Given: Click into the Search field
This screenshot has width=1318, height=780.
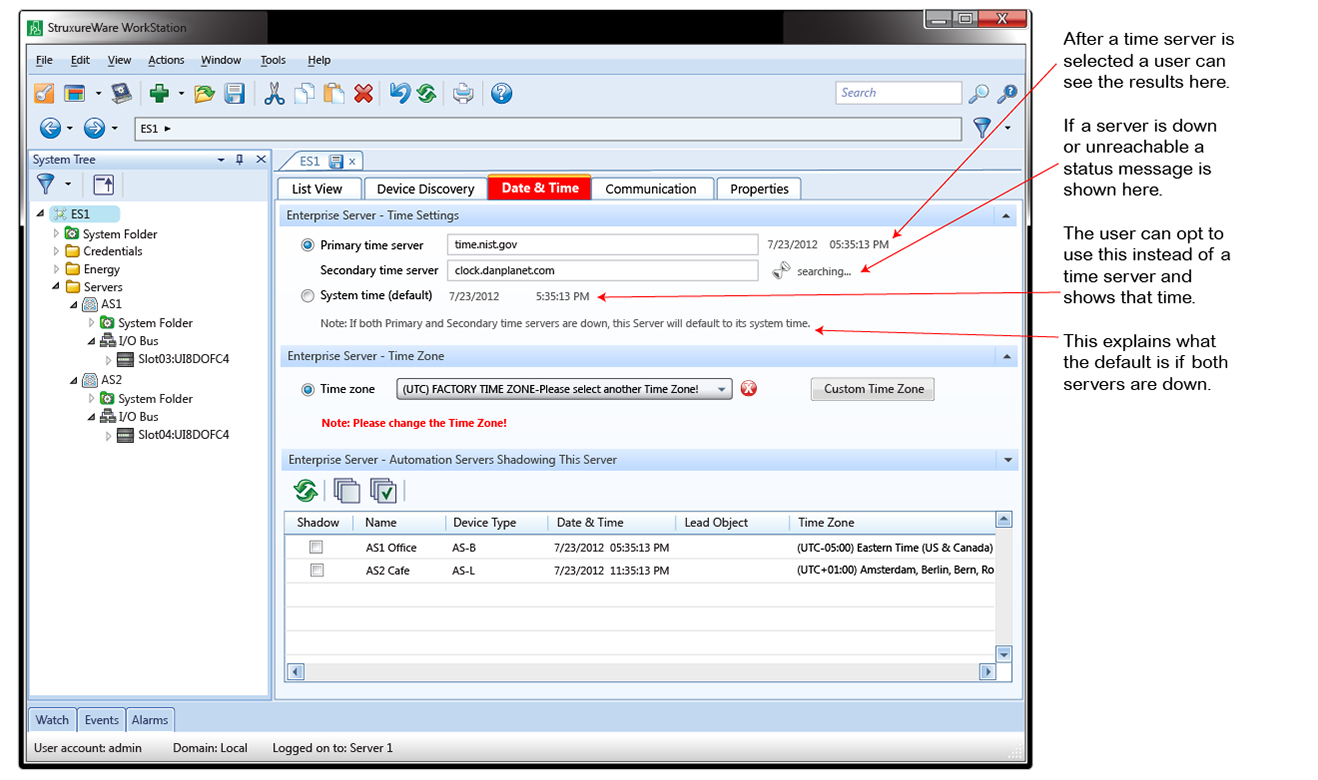Looking at the screenshot, I should click(x=898, y=93).
